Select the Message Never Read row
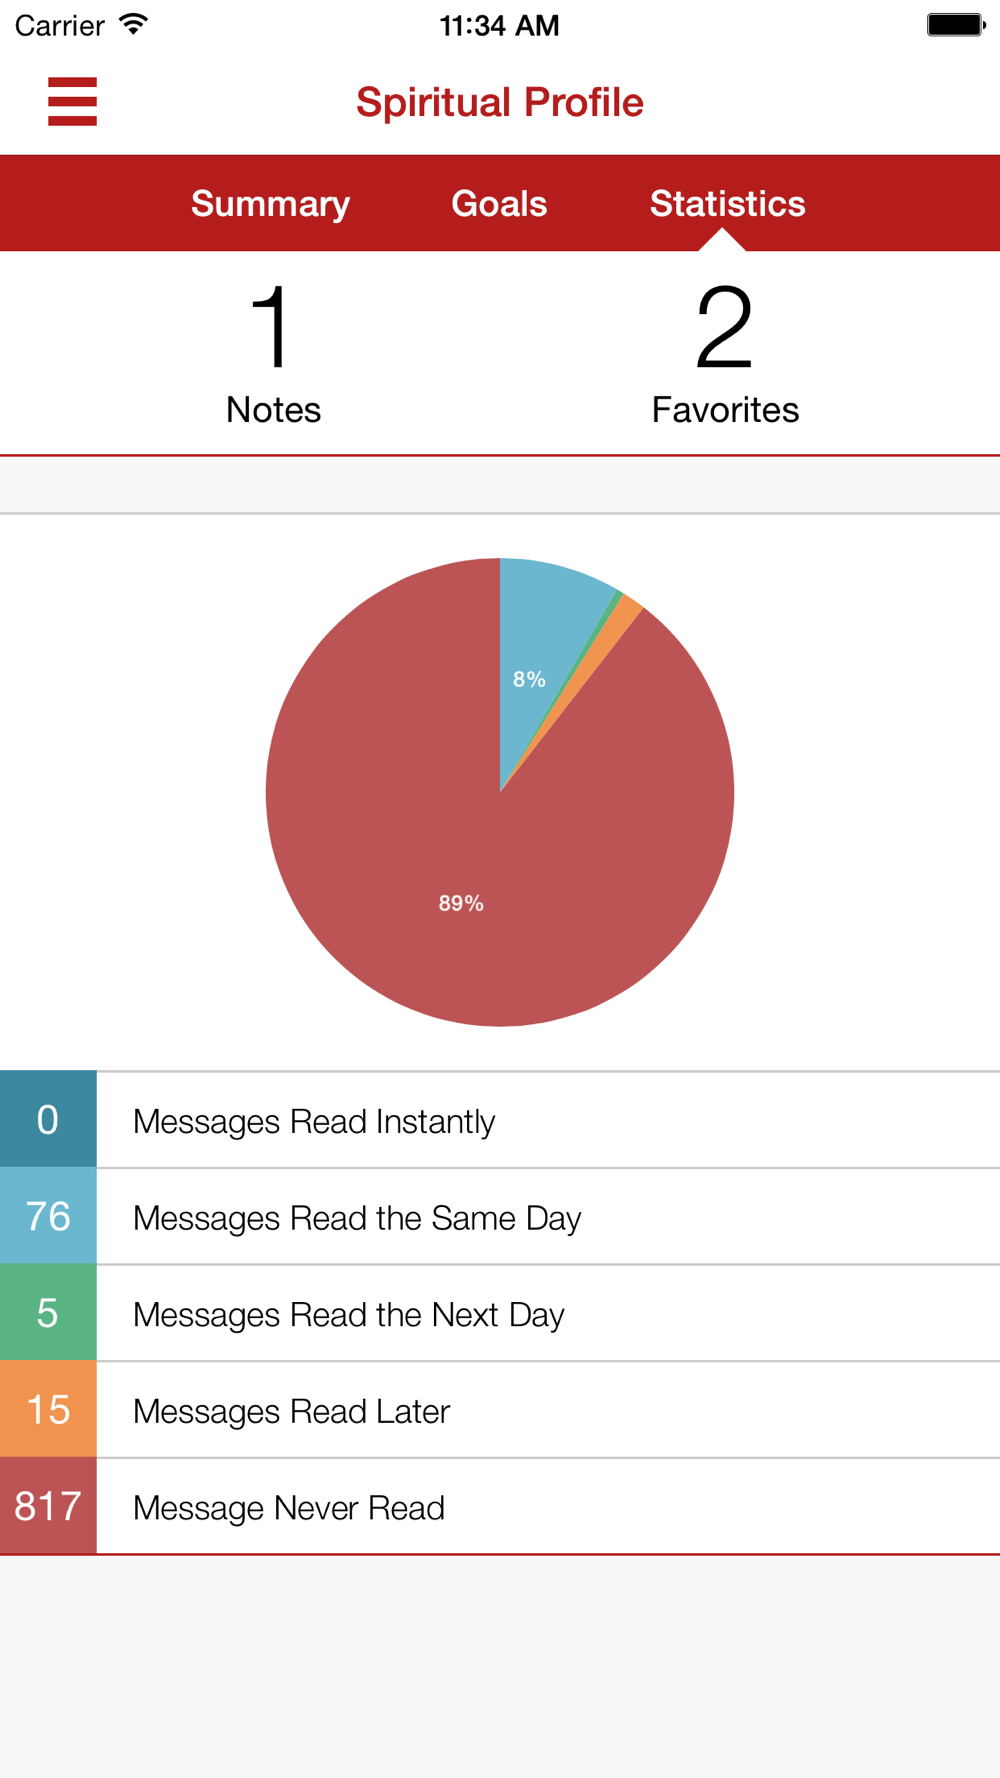The image size is (1000, 1778). pos(500,1506)
